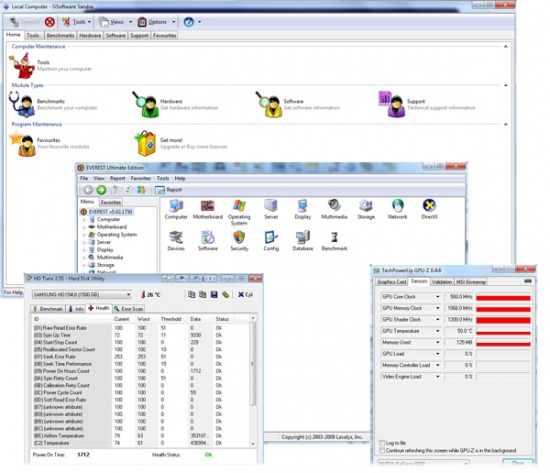Open Operating System icon in EVEREST
The image size is (550, 473).
(239, 206)
